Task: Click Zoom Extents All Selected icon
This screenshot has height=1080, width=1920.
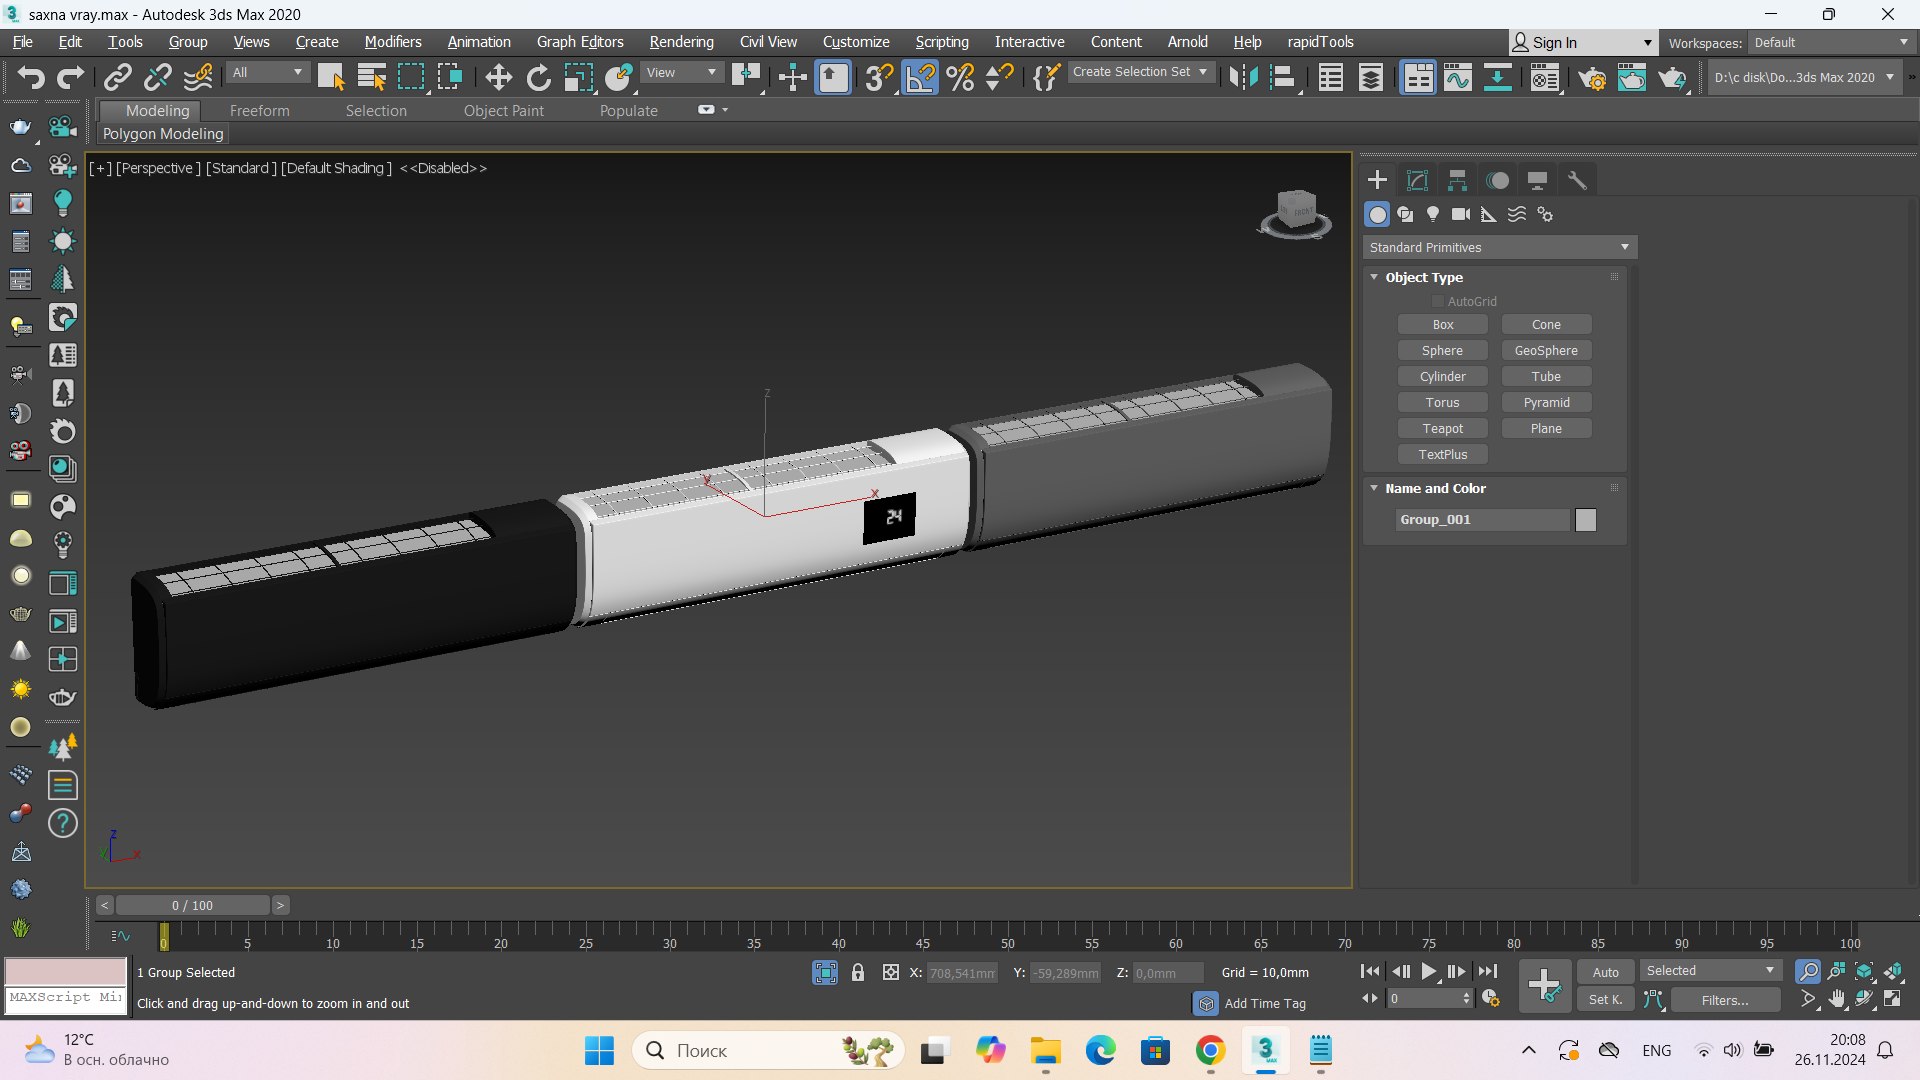Action: click(1893, 971)
